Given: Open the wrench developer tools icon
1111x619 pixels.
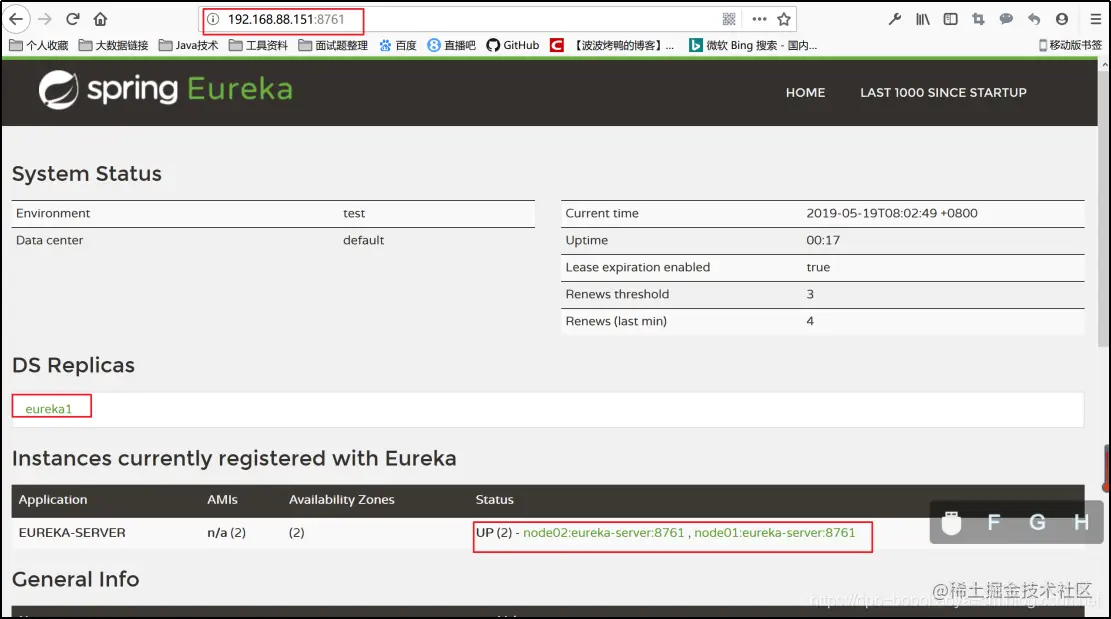Looking at the screenshot, I should coord(895,19).
